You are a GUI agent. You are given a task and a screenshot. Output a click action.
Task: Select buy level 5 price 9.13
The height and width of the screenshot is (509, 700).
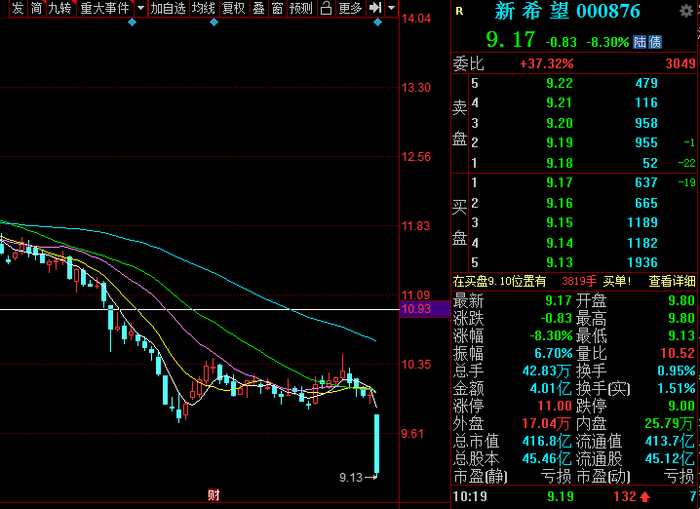click(x=559, y=263)
